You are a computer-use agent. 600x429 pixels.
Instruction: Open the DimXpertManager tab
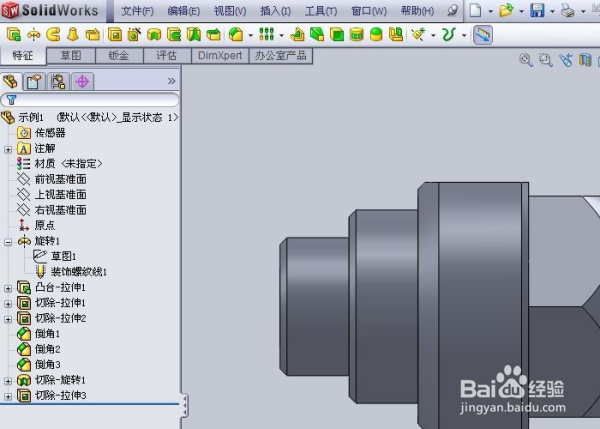pyautogui.click(x=82, y=82)
